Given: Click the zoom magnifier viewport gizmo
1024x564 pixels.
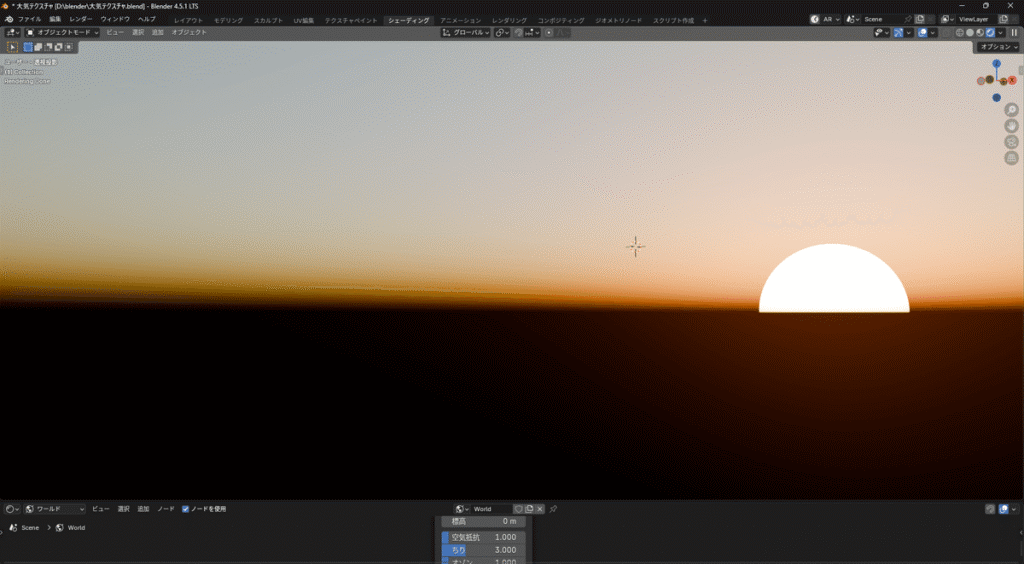Looking at the screenshot, I should click(x=1012, y=110).
